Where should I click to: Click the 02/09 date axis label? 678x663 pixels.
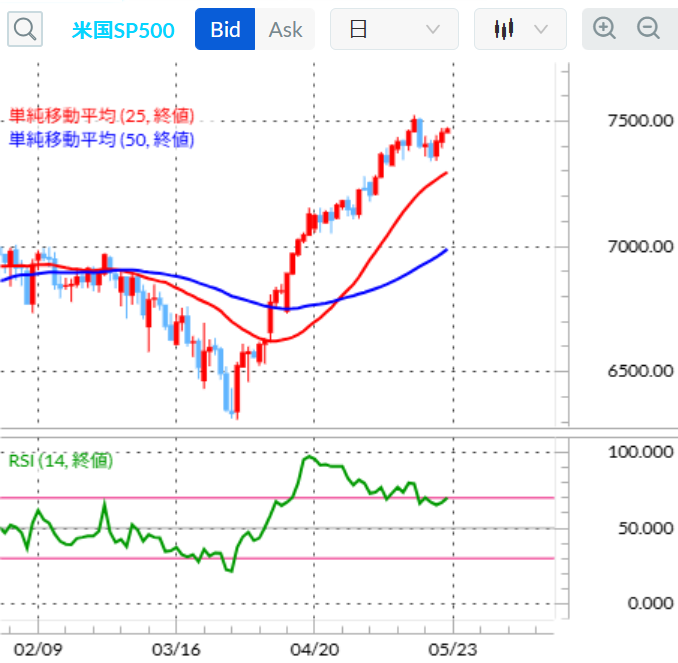pyautogui.click(x=38, y=649)
